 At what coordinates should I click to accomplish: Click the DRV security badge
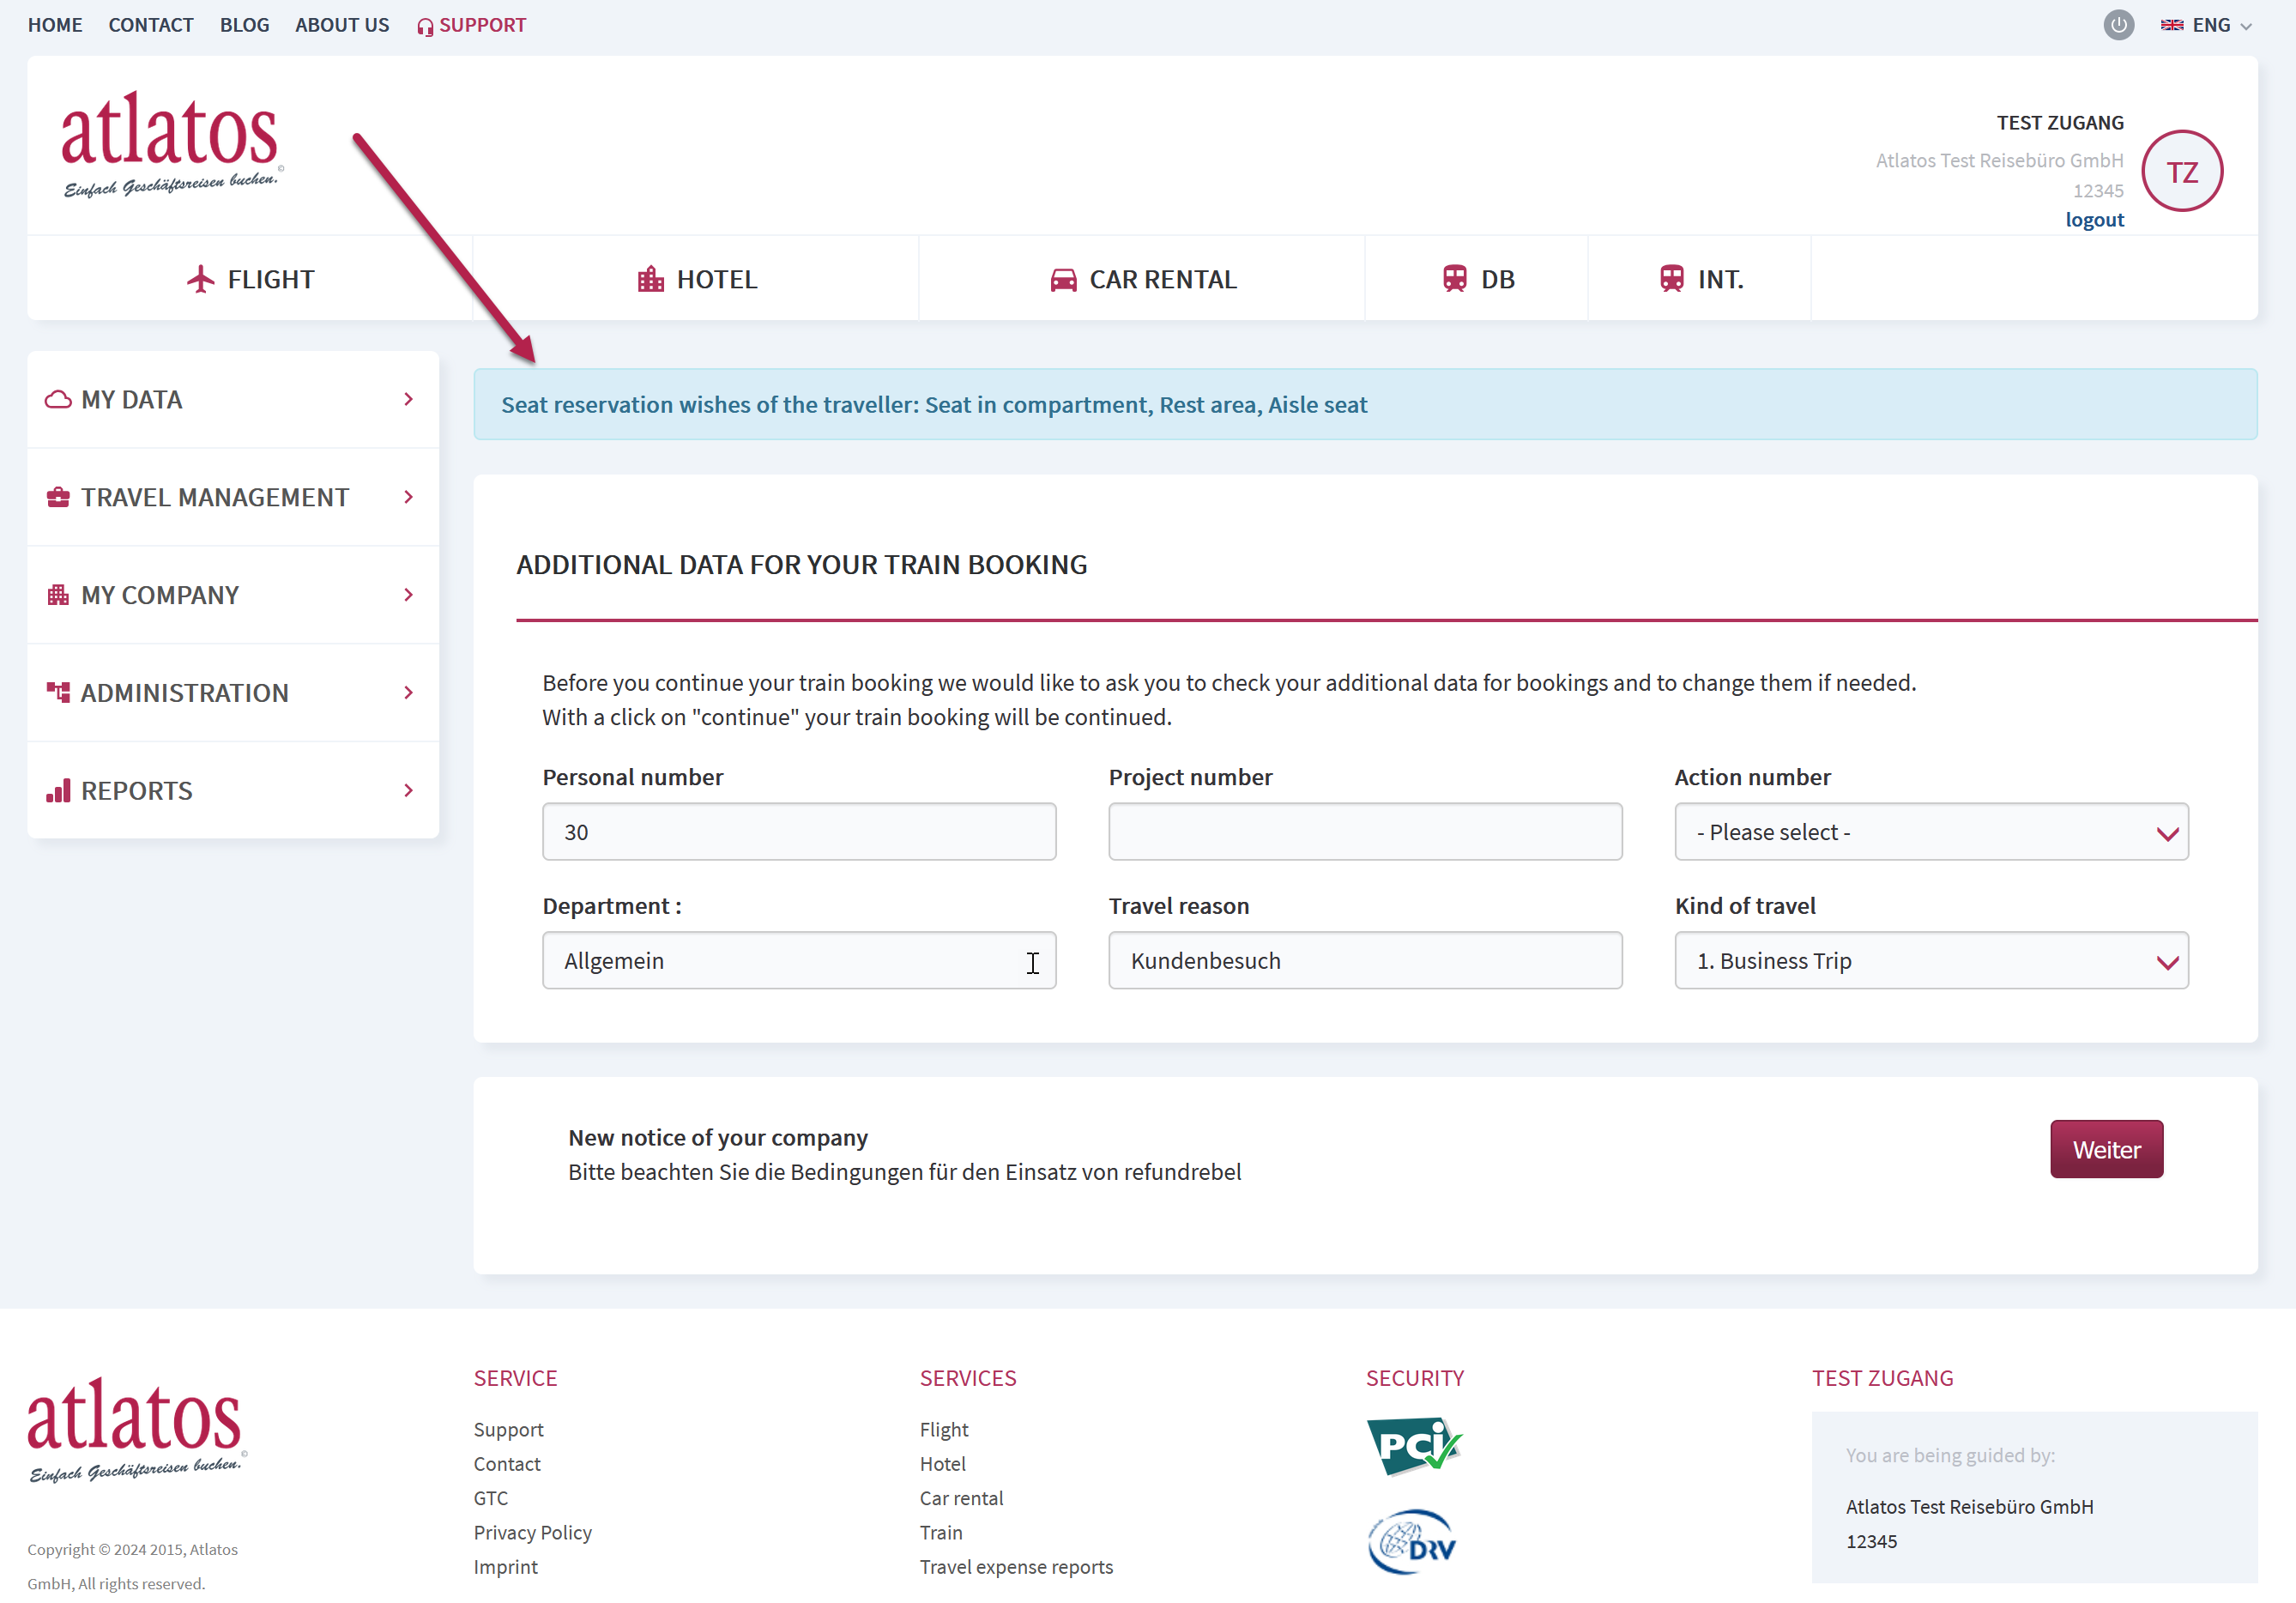tap(1412, 1542)
